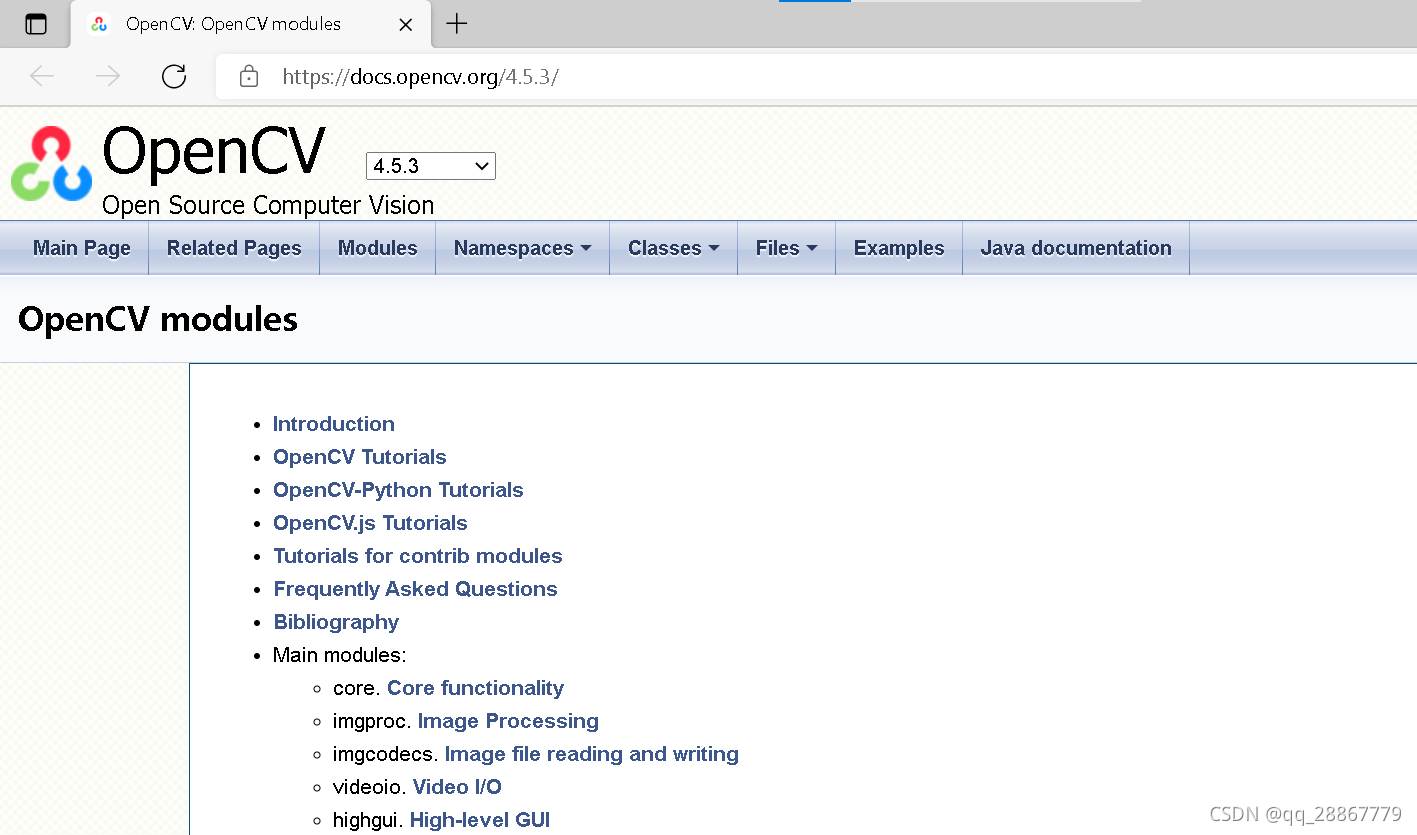1417x835 pixels.
Task: Open the Main Page menu item
Action: 82,248
